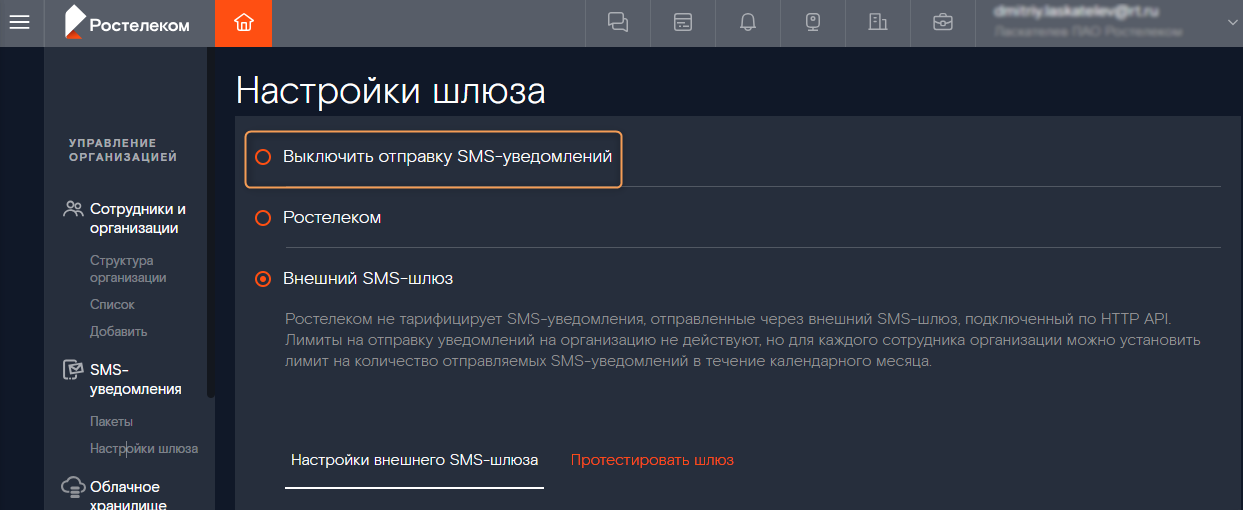
Task: Open Пакеты in sidebar
Action: 111,421
